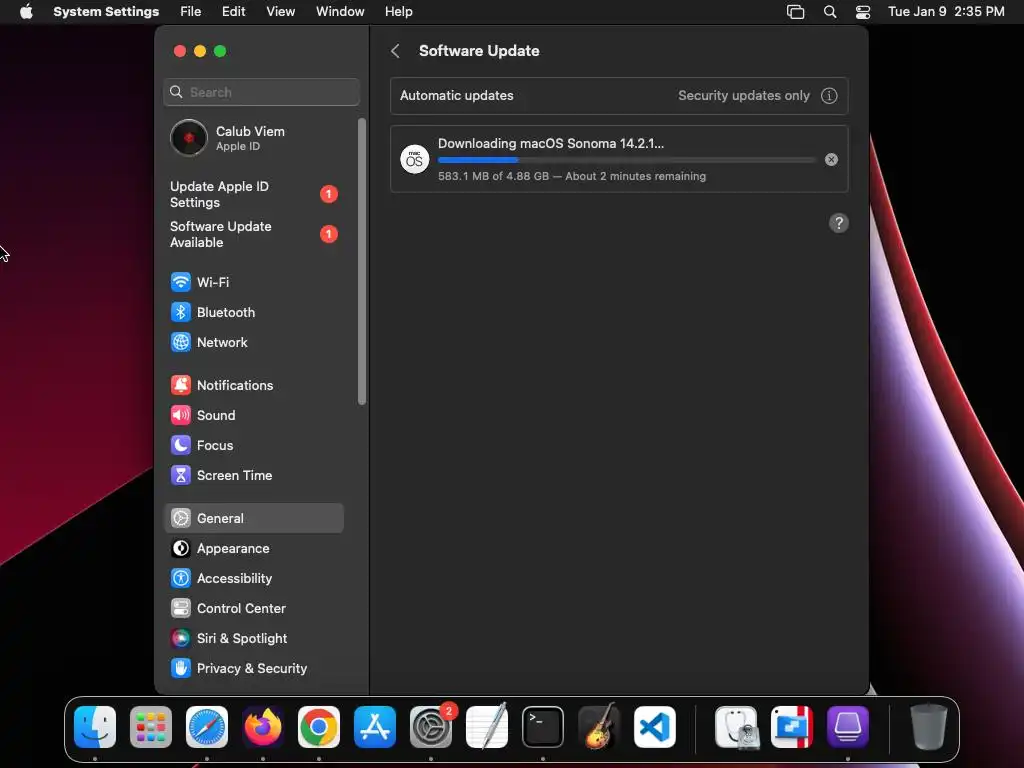The image size is (1024, 768).
Task: Click the help question mark button
Action: tap(839, 223)
